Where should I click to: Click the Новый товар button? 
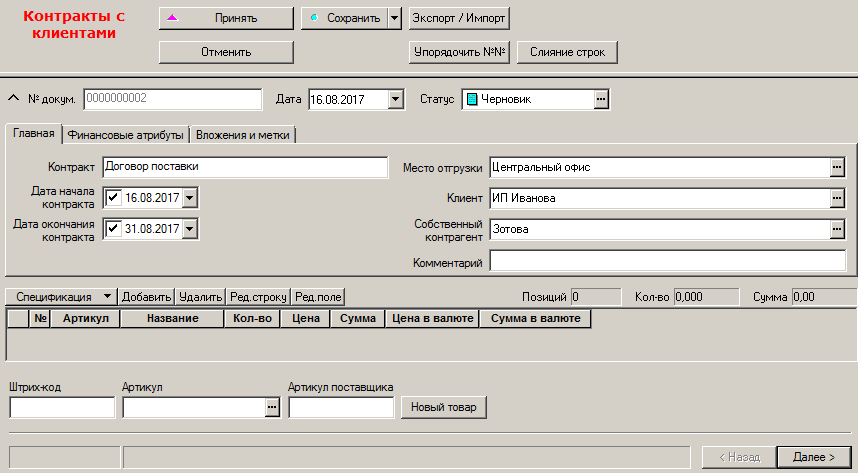point(444,407)
